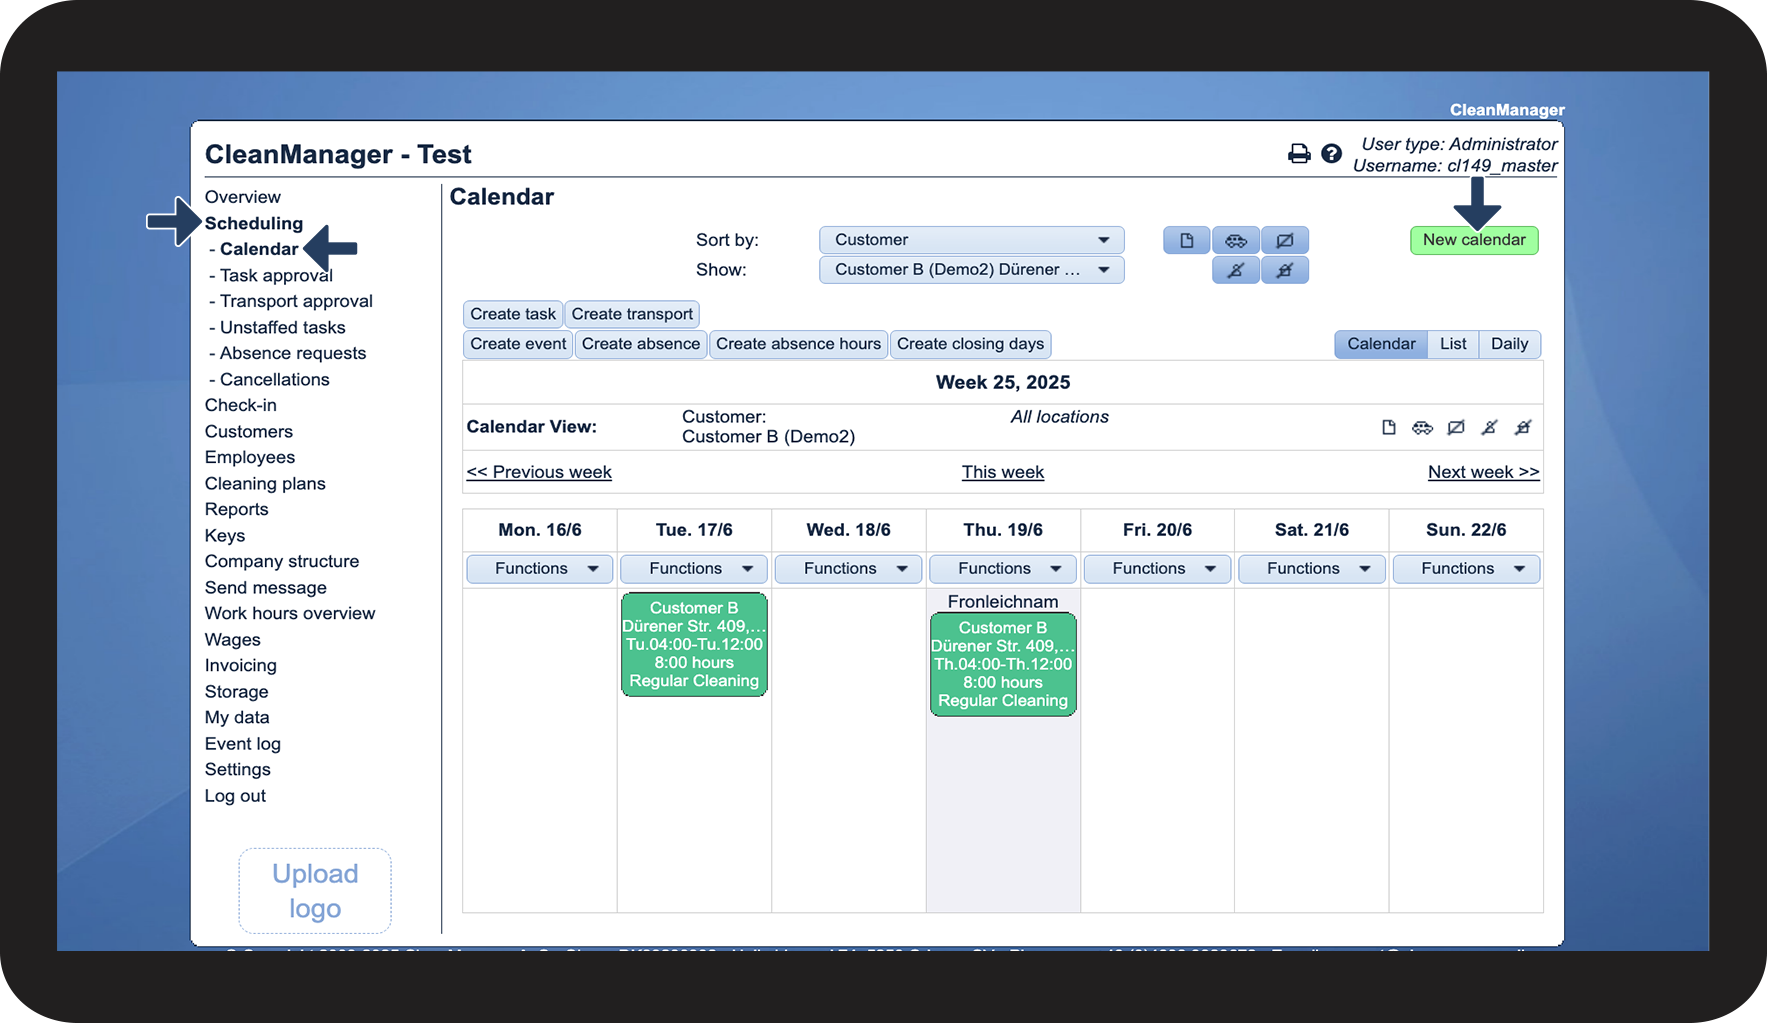Open Settings in the sidebar
The height and width of the screenshot is (1023, 1767).
(x=238, y=769)
